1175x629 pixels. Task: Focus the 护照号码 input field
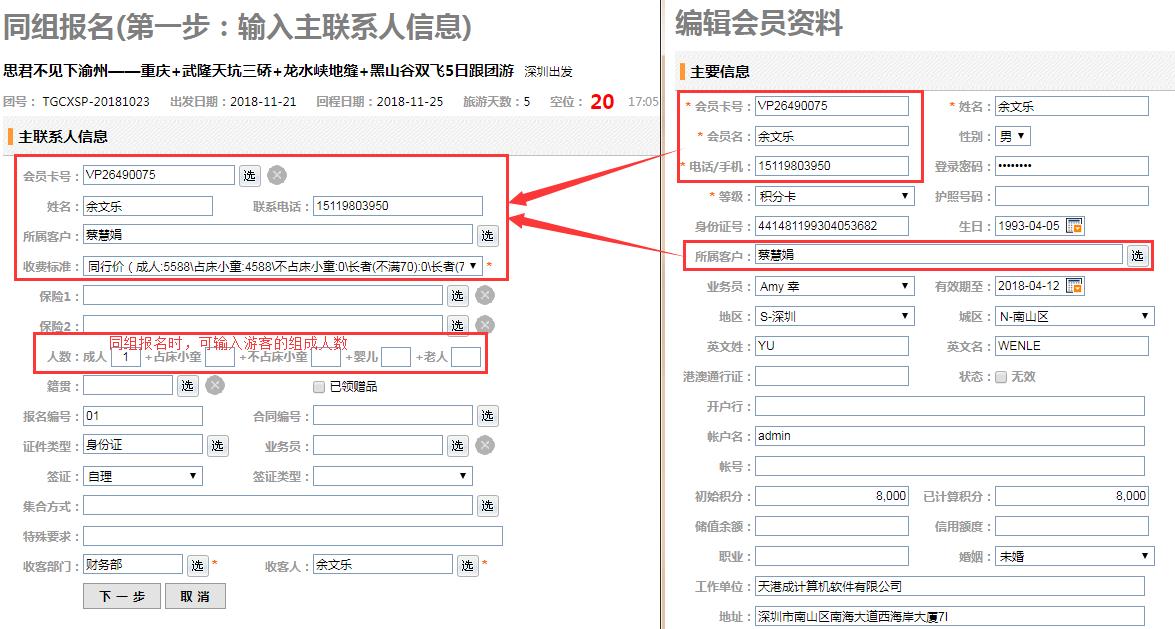1072,196
